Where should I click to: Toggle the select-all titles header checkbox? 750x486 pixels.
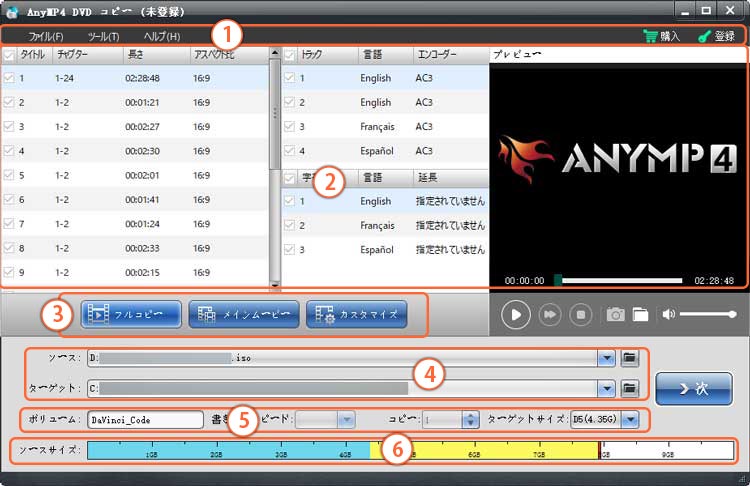pos(9,55)
